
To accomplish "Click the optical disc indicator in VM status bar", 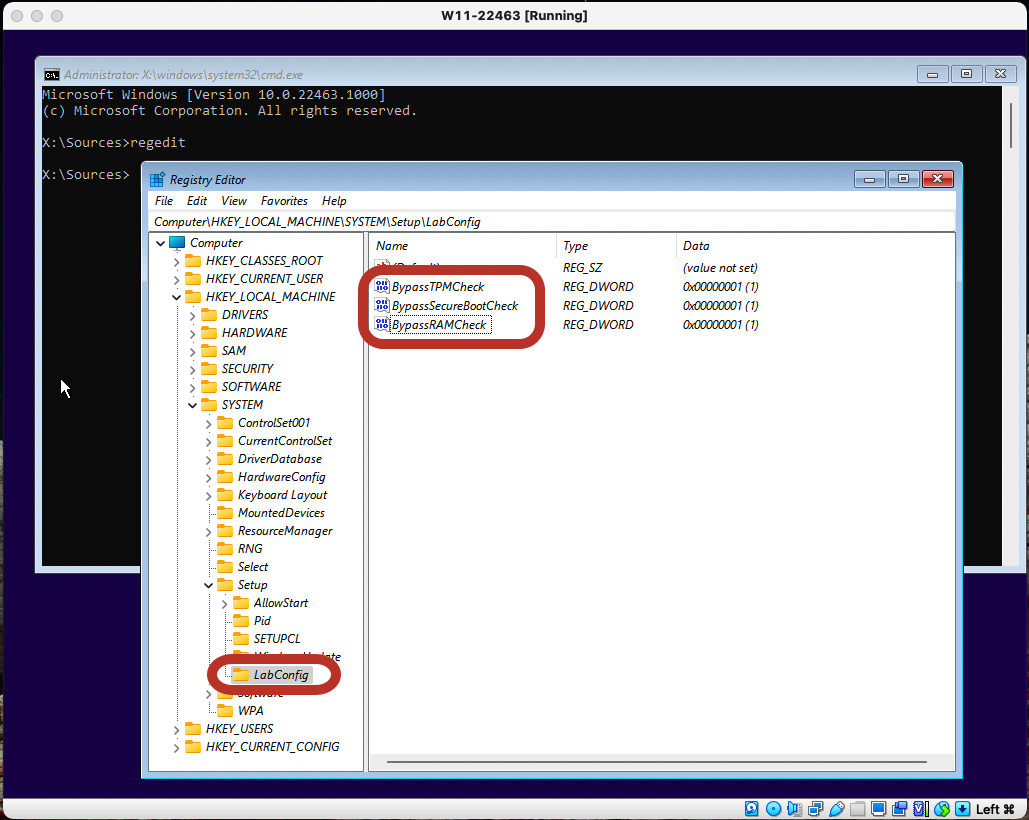I will (x=773, y=808).
